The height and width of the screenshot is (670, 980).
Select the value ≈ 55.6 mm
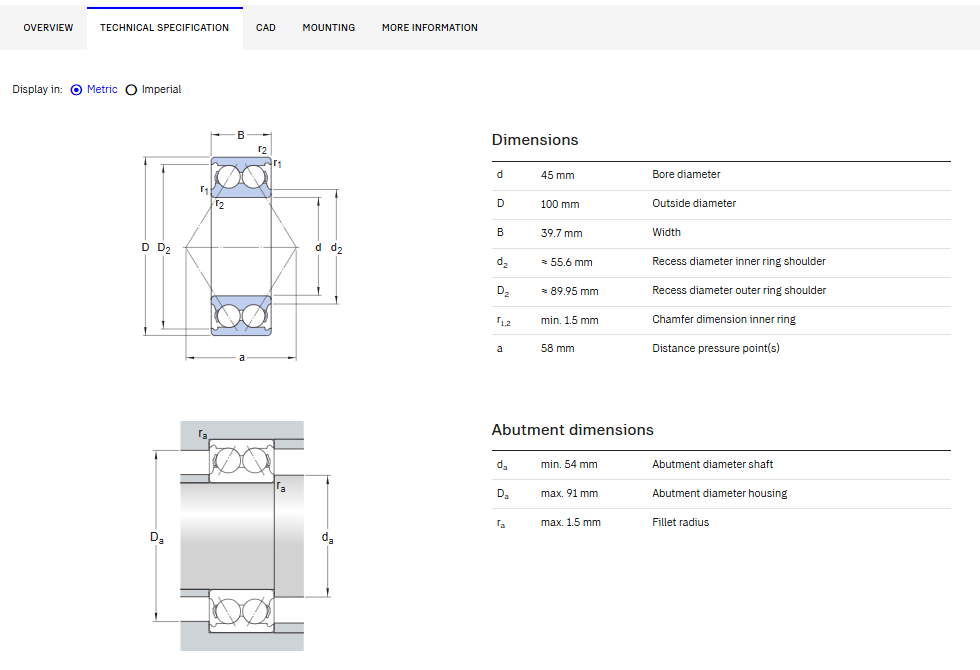[567, 262]
